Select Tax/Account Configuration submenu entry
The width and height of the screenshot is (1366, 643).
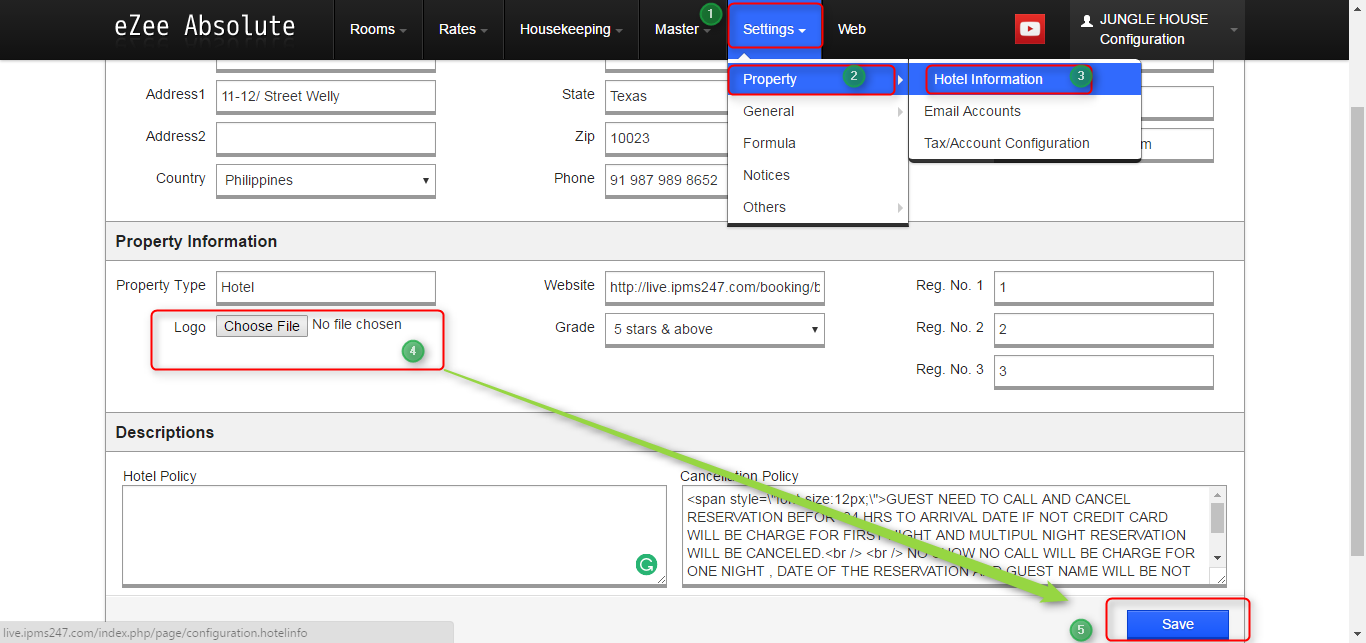point(1024,143)
